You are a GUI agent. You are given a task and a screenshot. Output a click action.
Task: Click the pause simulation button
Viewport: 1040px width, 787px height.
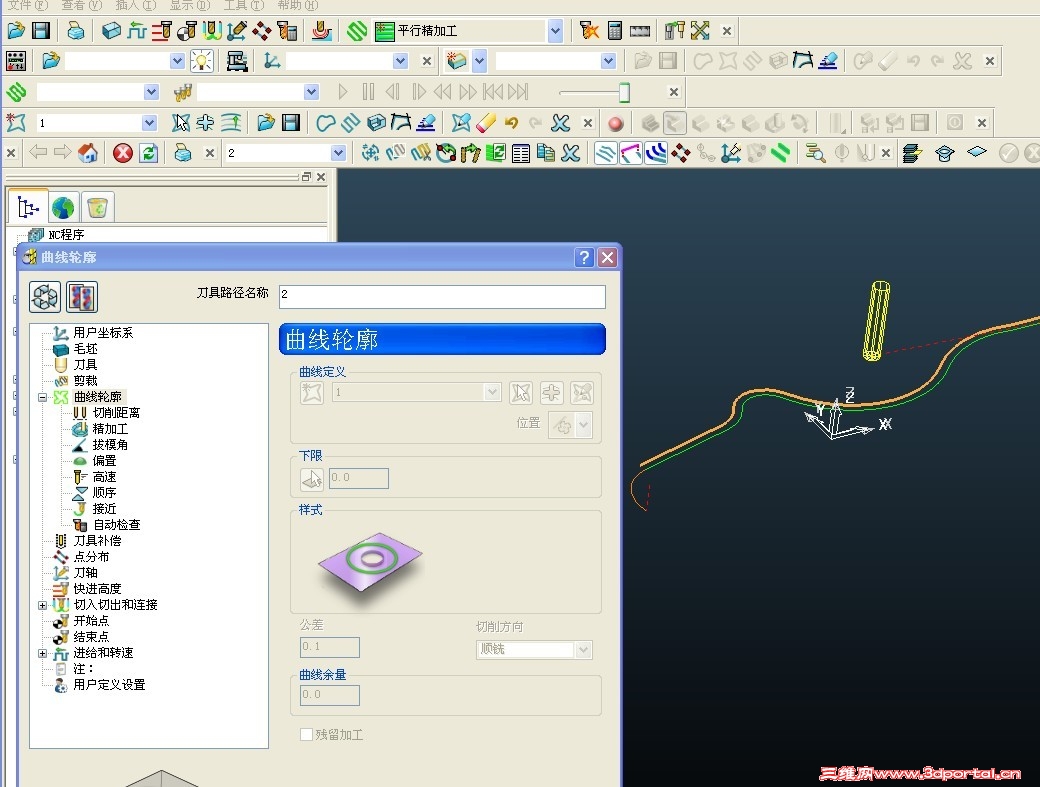pos(368,91)
